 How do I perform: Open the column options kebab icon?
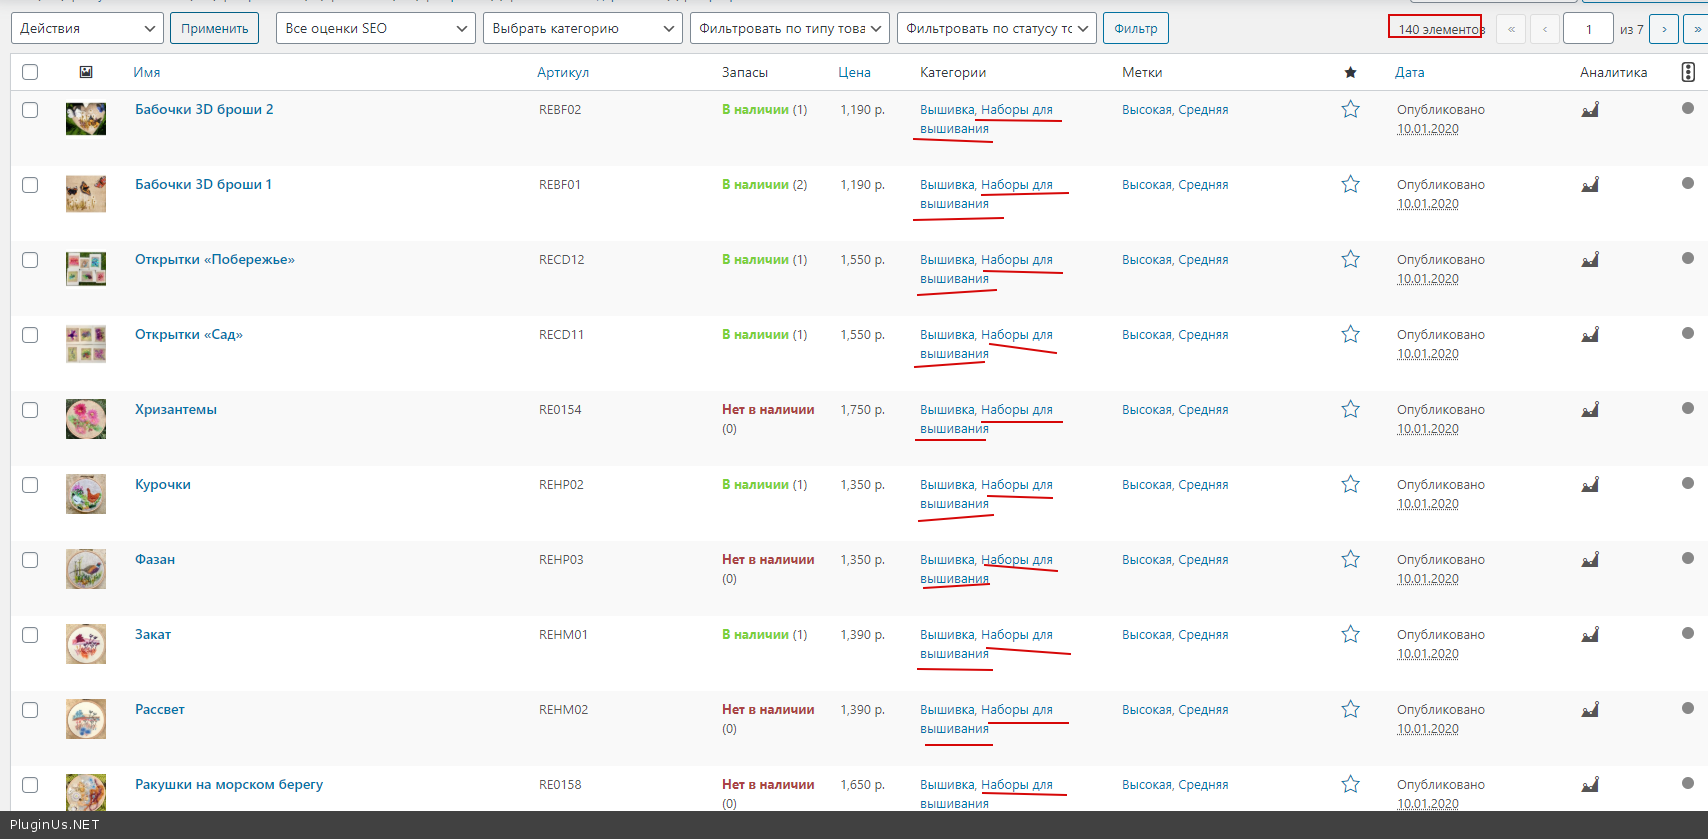click(1688, 72)
